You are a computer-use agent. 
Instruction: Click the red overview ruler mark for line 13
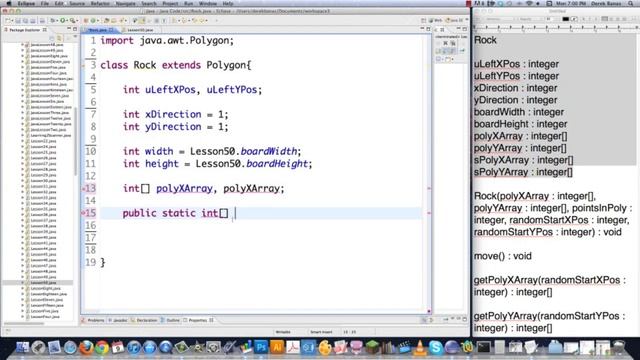tap(429, 189)
